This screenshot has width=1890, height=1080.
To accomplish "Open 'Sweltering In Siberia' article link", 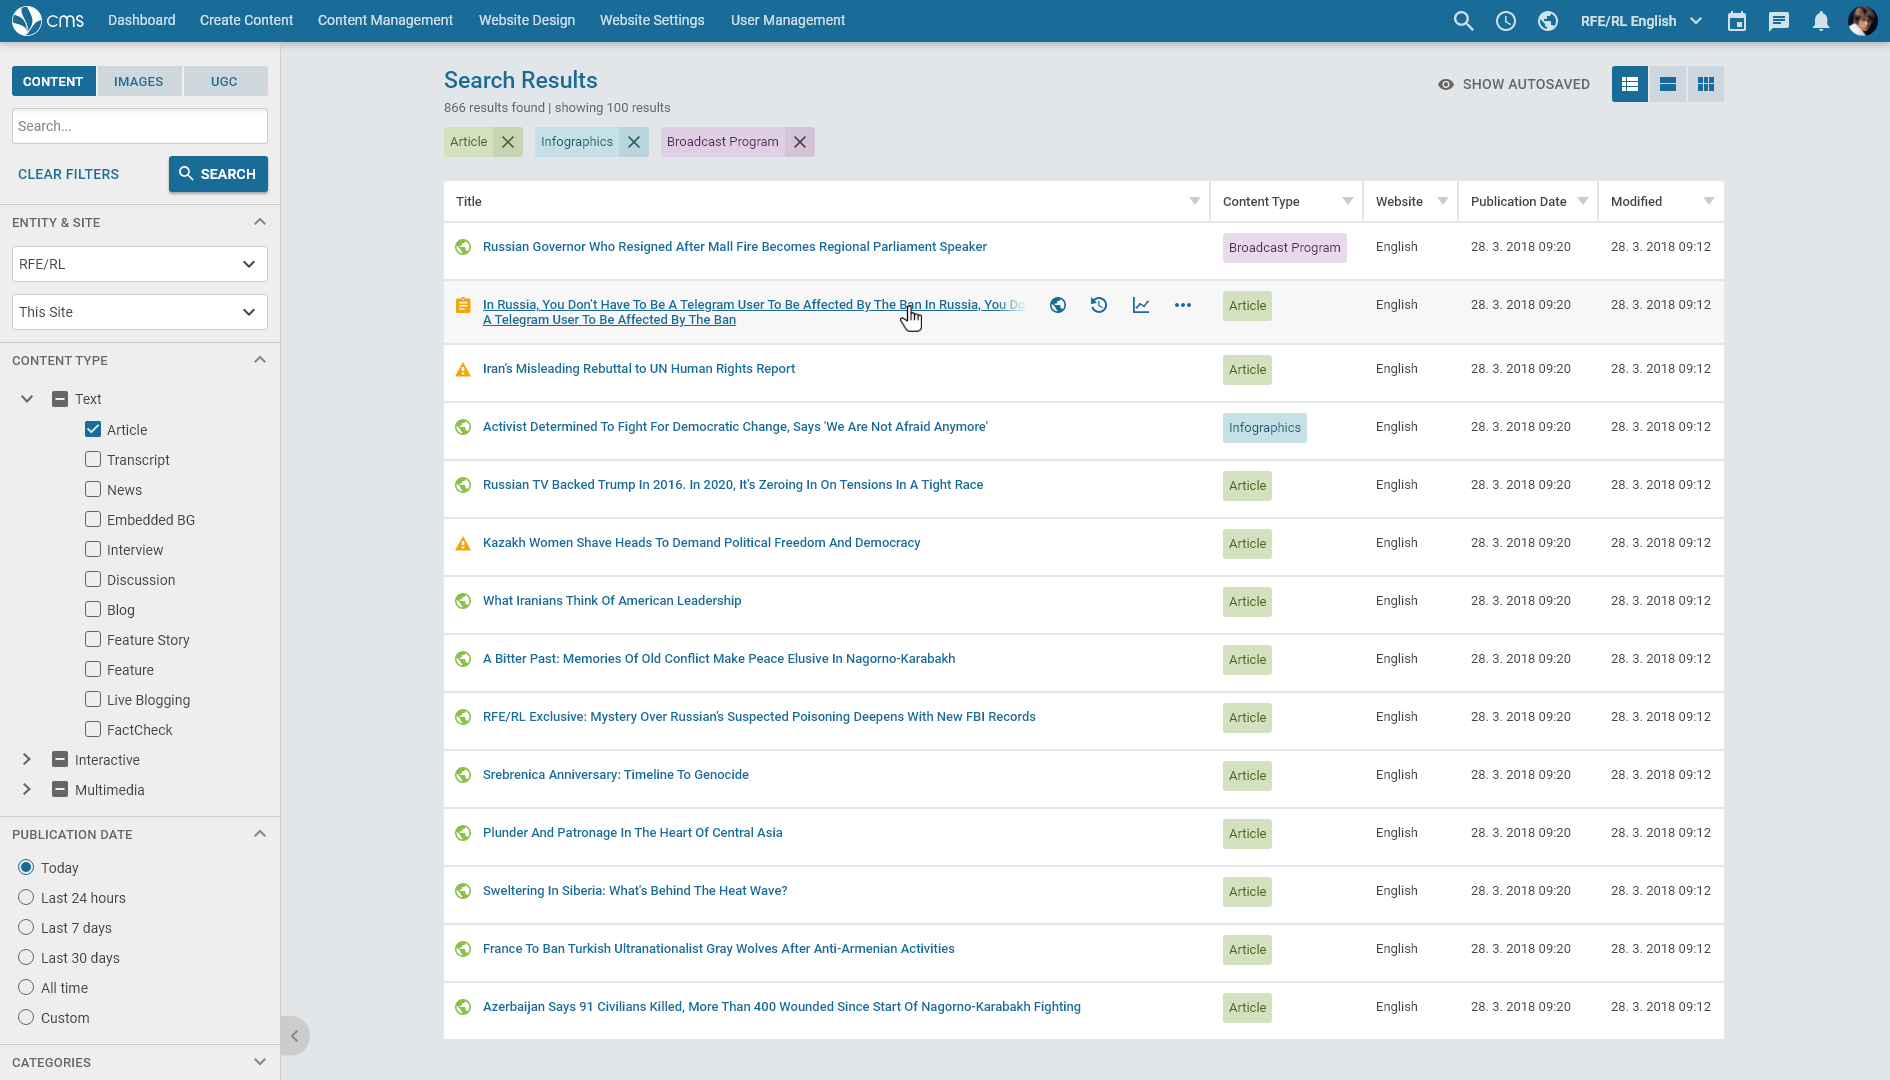I will point(635,891).
